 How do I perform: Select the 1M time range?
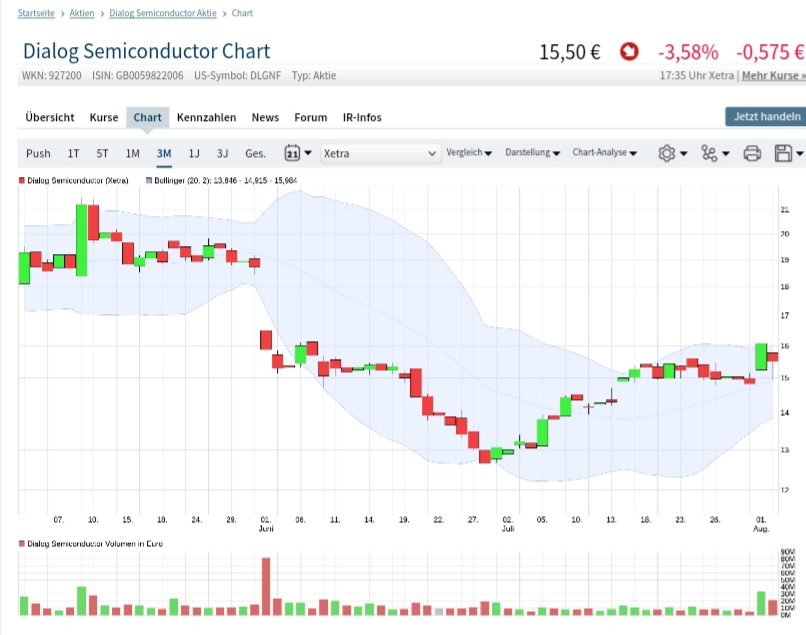132,153
